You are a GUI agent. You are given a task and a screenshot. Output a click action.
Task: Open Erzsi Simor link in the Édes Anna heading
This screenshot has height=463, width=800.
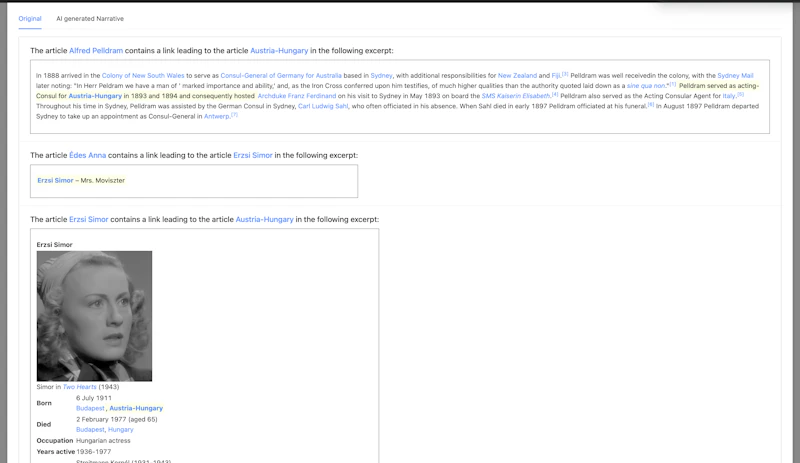pos(253,155)
